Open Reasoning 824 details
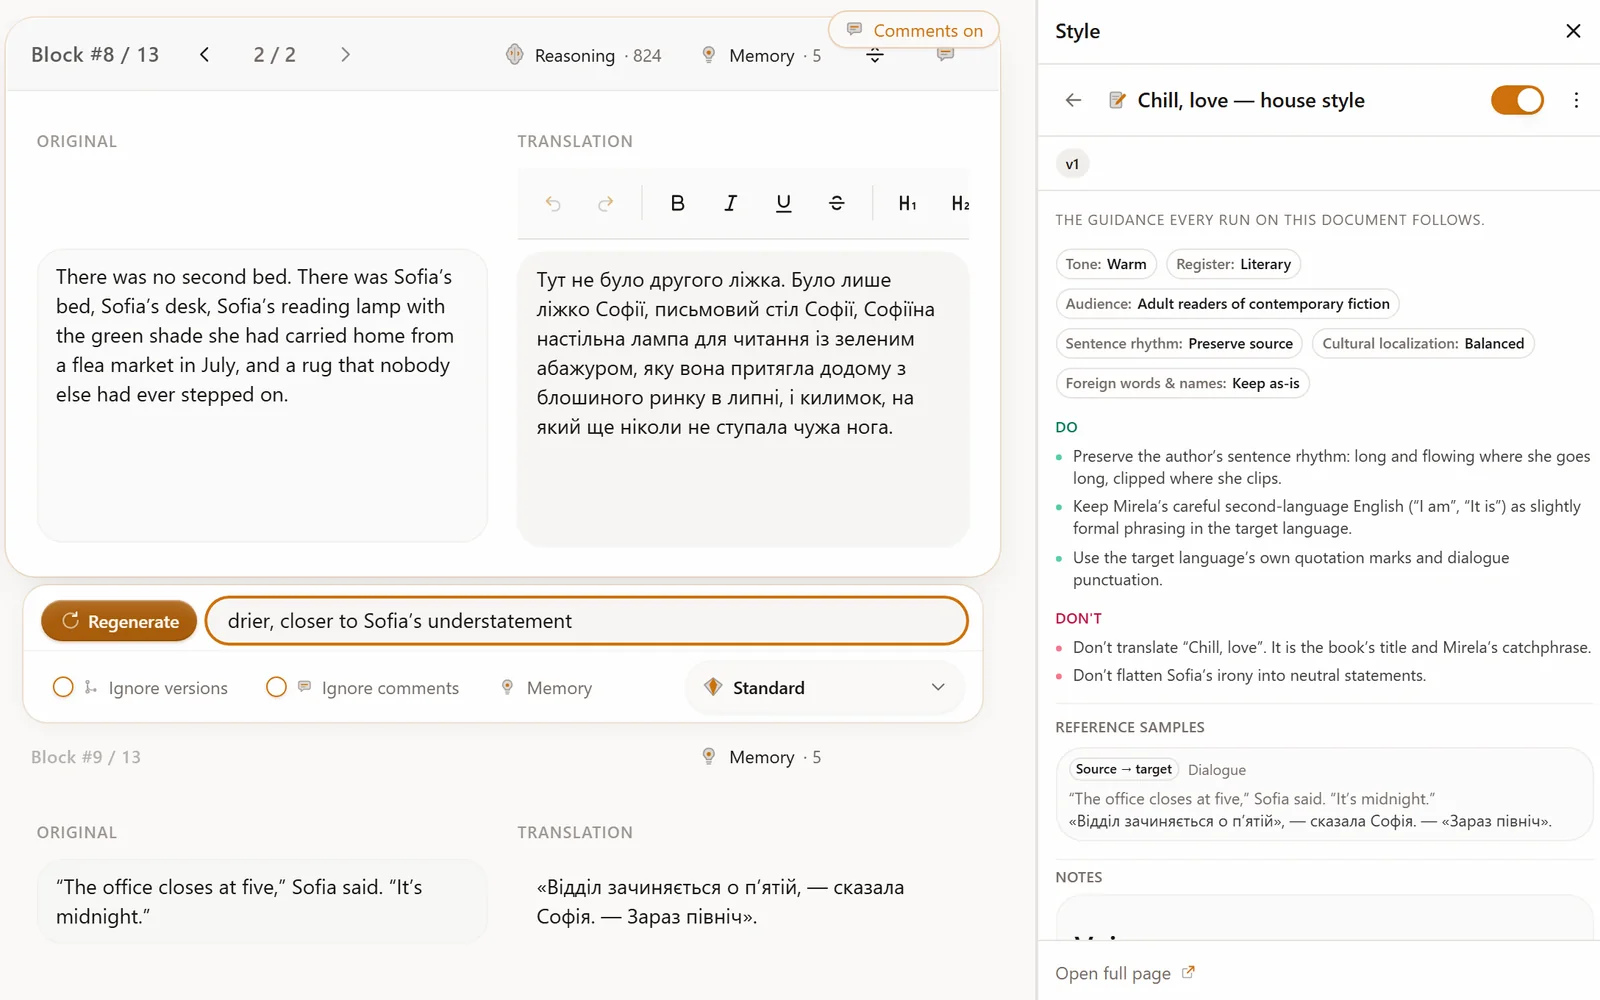1600x1000 pixels. [583, 56]
